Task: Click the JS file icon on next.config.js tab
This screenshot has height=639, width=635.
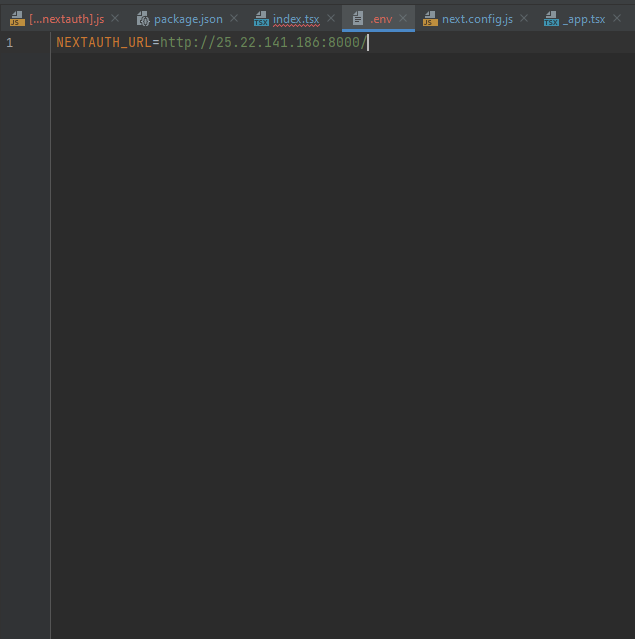Action: pyautogui.click(x=430, y=19)
